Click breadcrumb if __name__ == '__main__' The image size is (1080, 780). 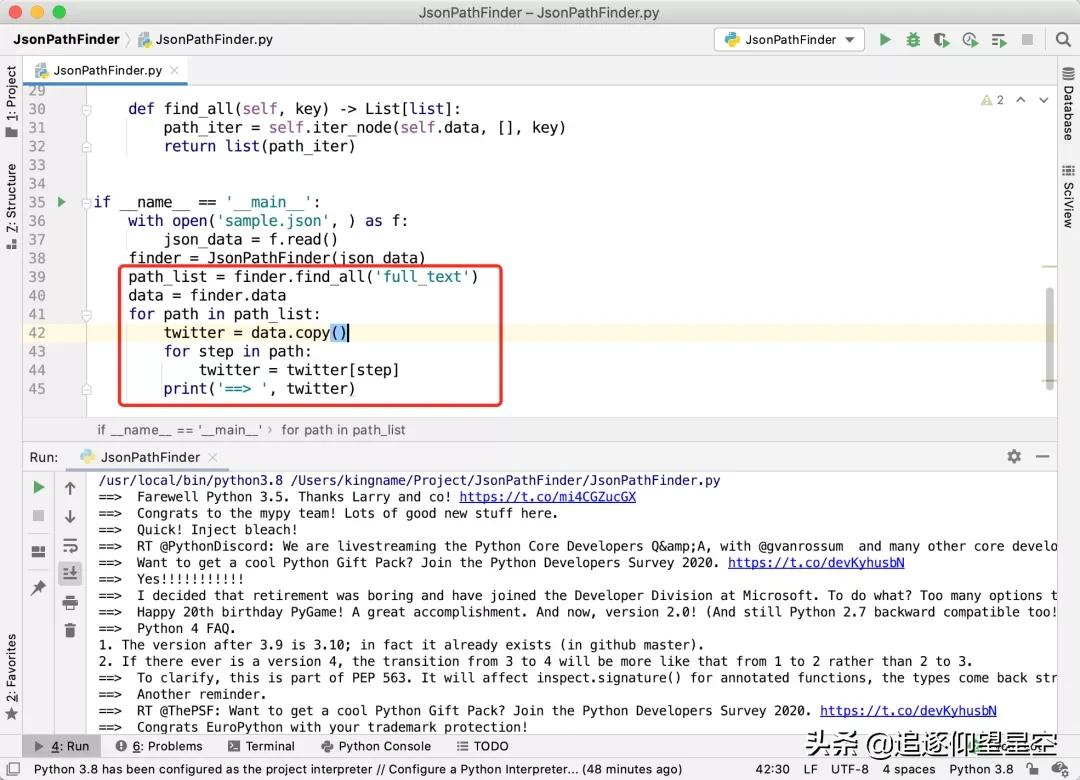click(x=179, y=430)
